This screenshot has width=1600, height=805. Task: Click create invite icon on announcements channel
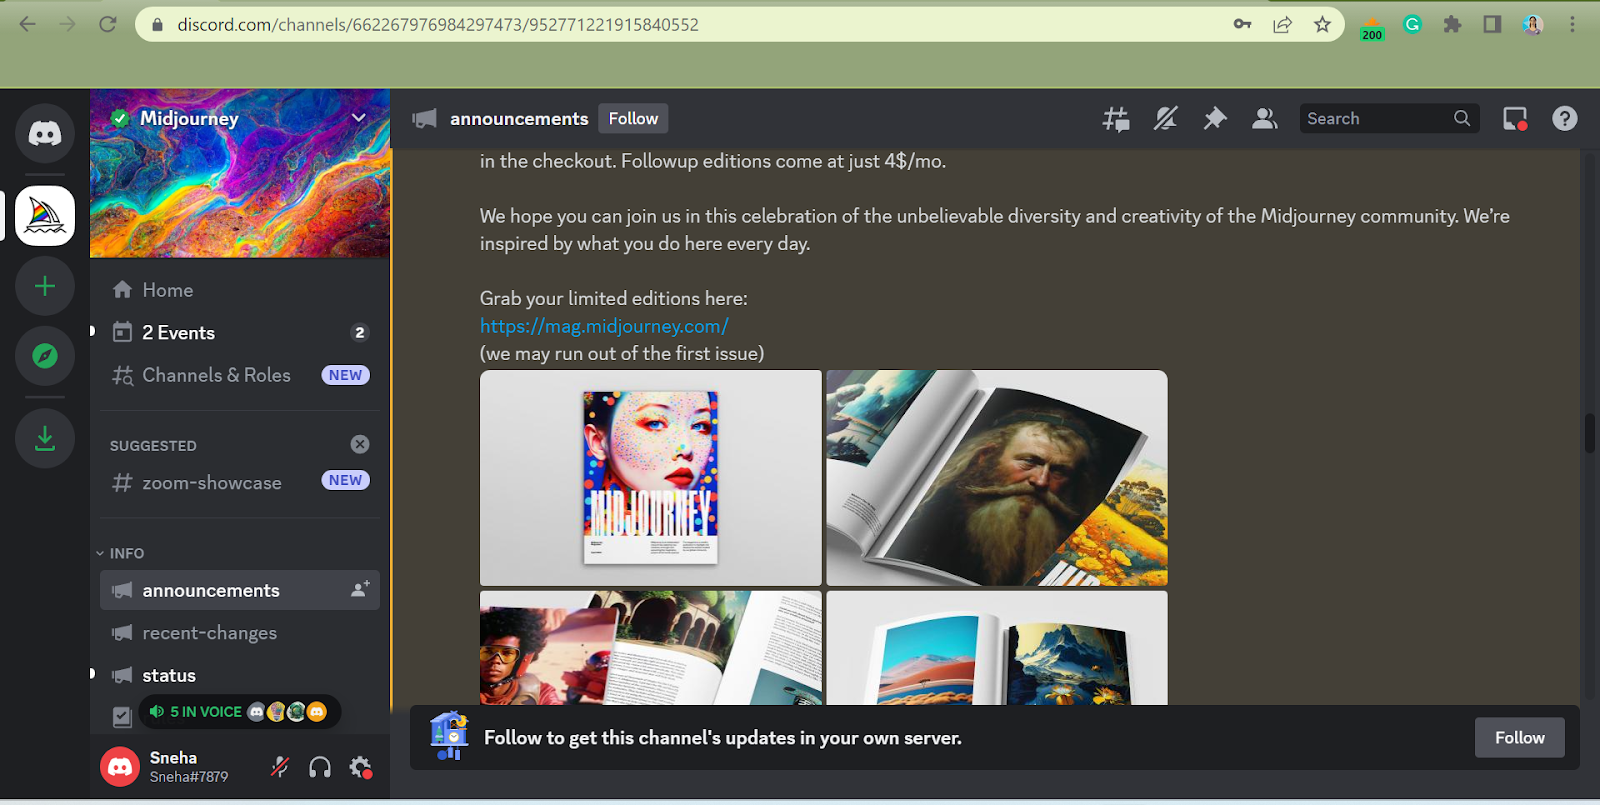(x=360, y=589)
